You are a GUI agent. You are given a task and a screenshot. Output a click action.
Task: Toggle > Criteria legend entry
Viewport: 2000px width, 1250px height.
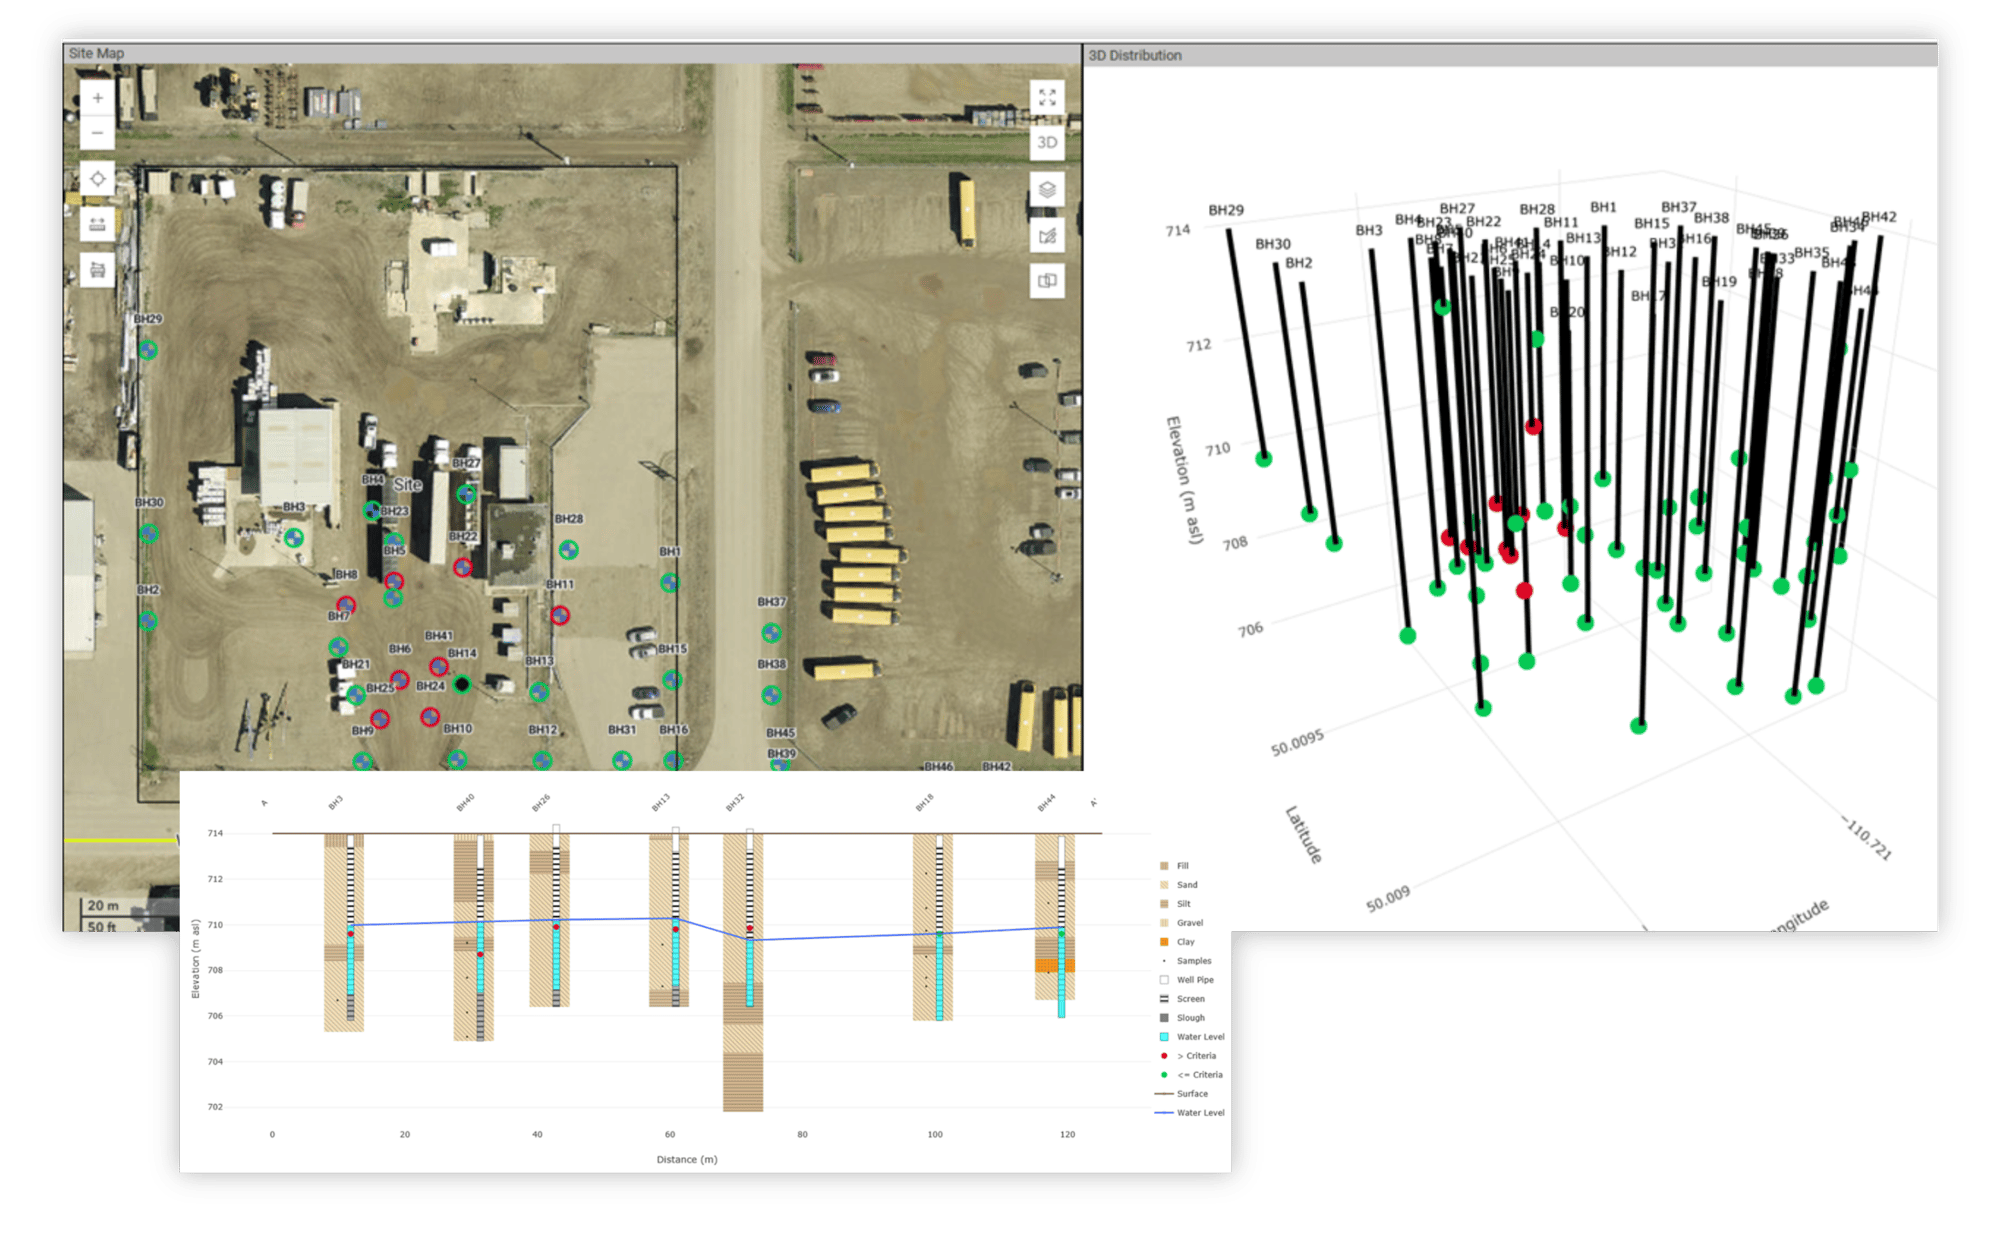pos(1196,1056)
